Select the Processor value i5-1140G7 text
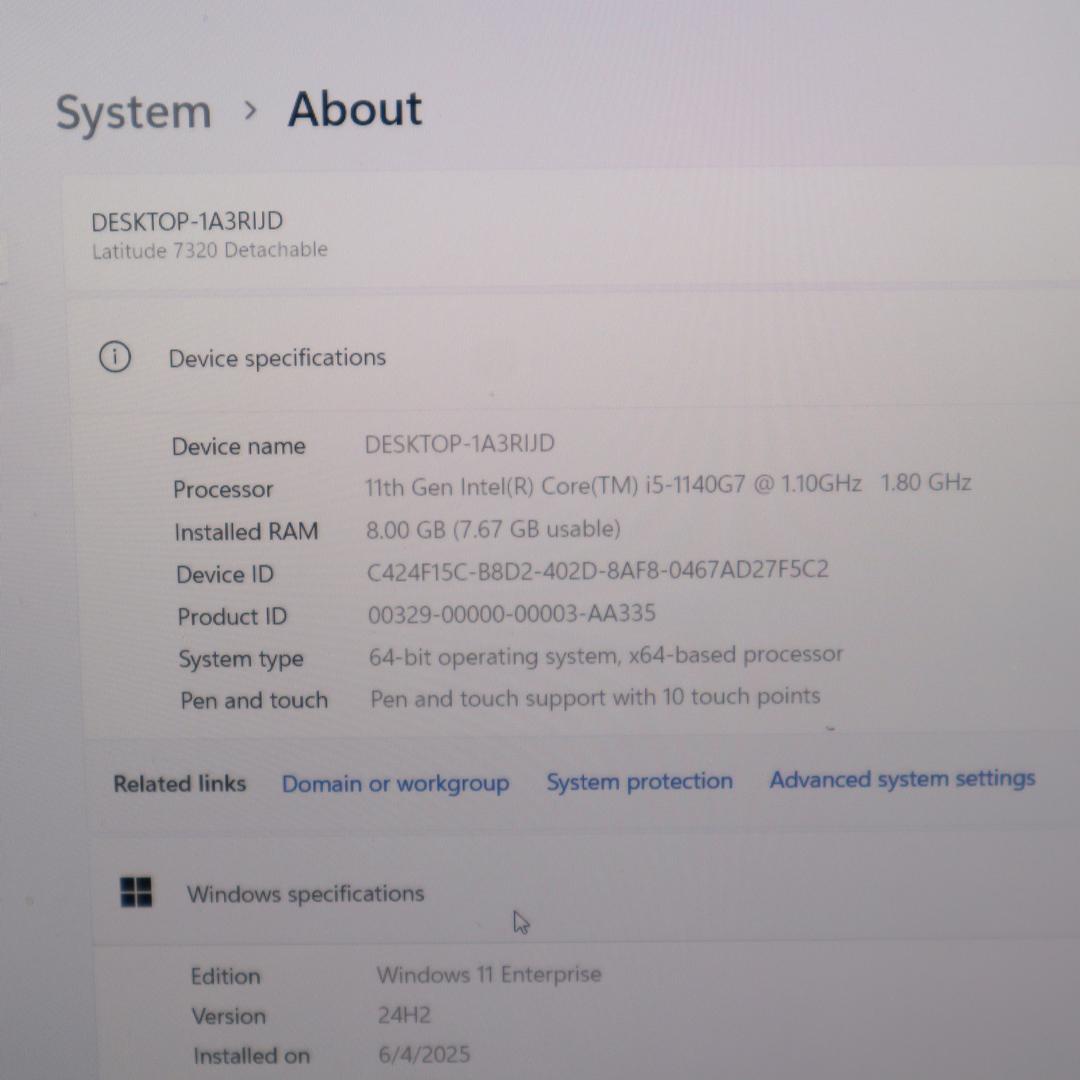1080x1080 pixels. click(x=667, y=484)
